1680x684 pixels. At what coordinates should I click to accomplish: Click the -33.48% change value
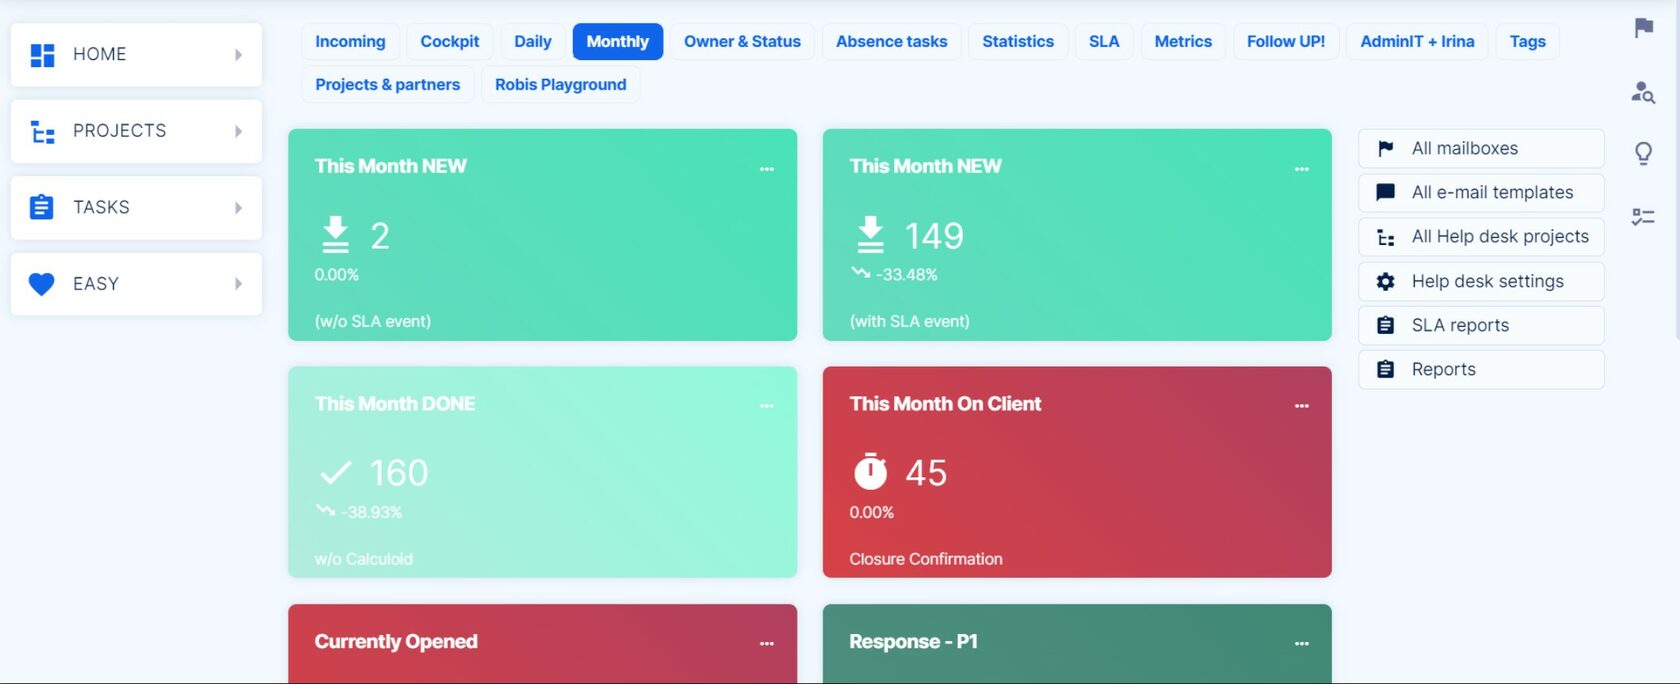[907, 275]
